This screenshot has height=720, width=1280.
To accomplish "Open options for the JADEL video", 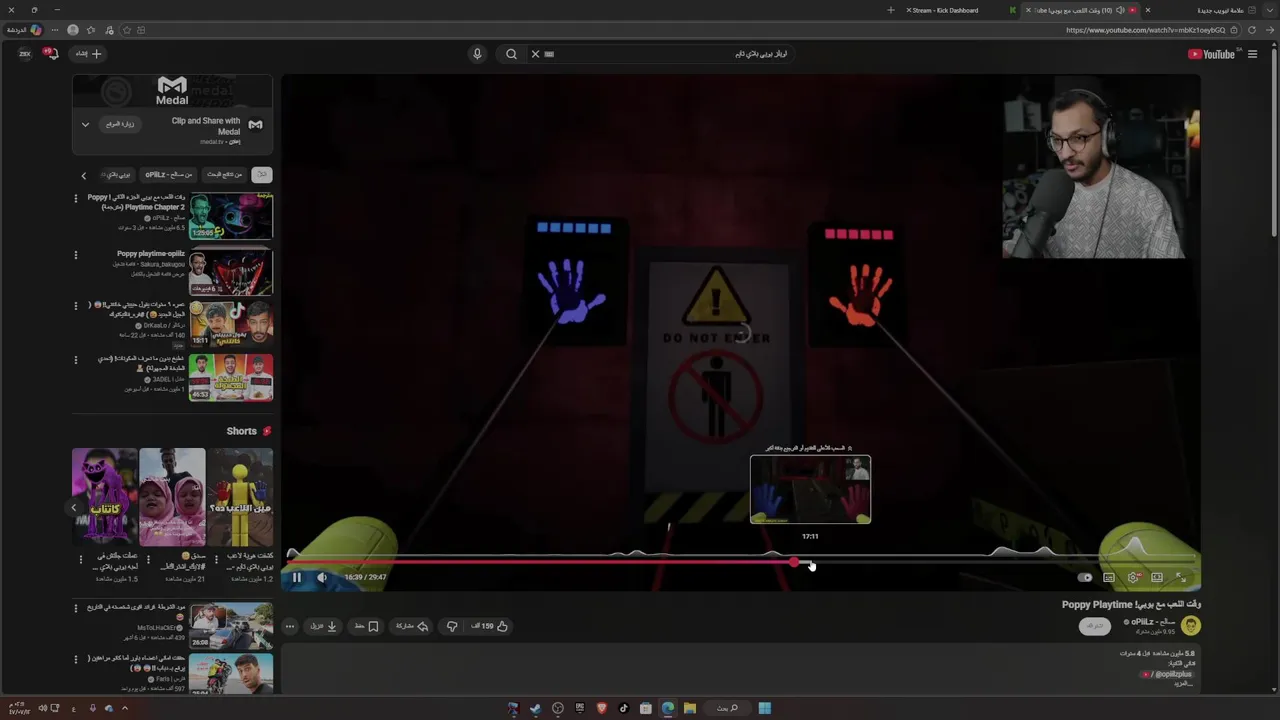I will coord(75,360).
